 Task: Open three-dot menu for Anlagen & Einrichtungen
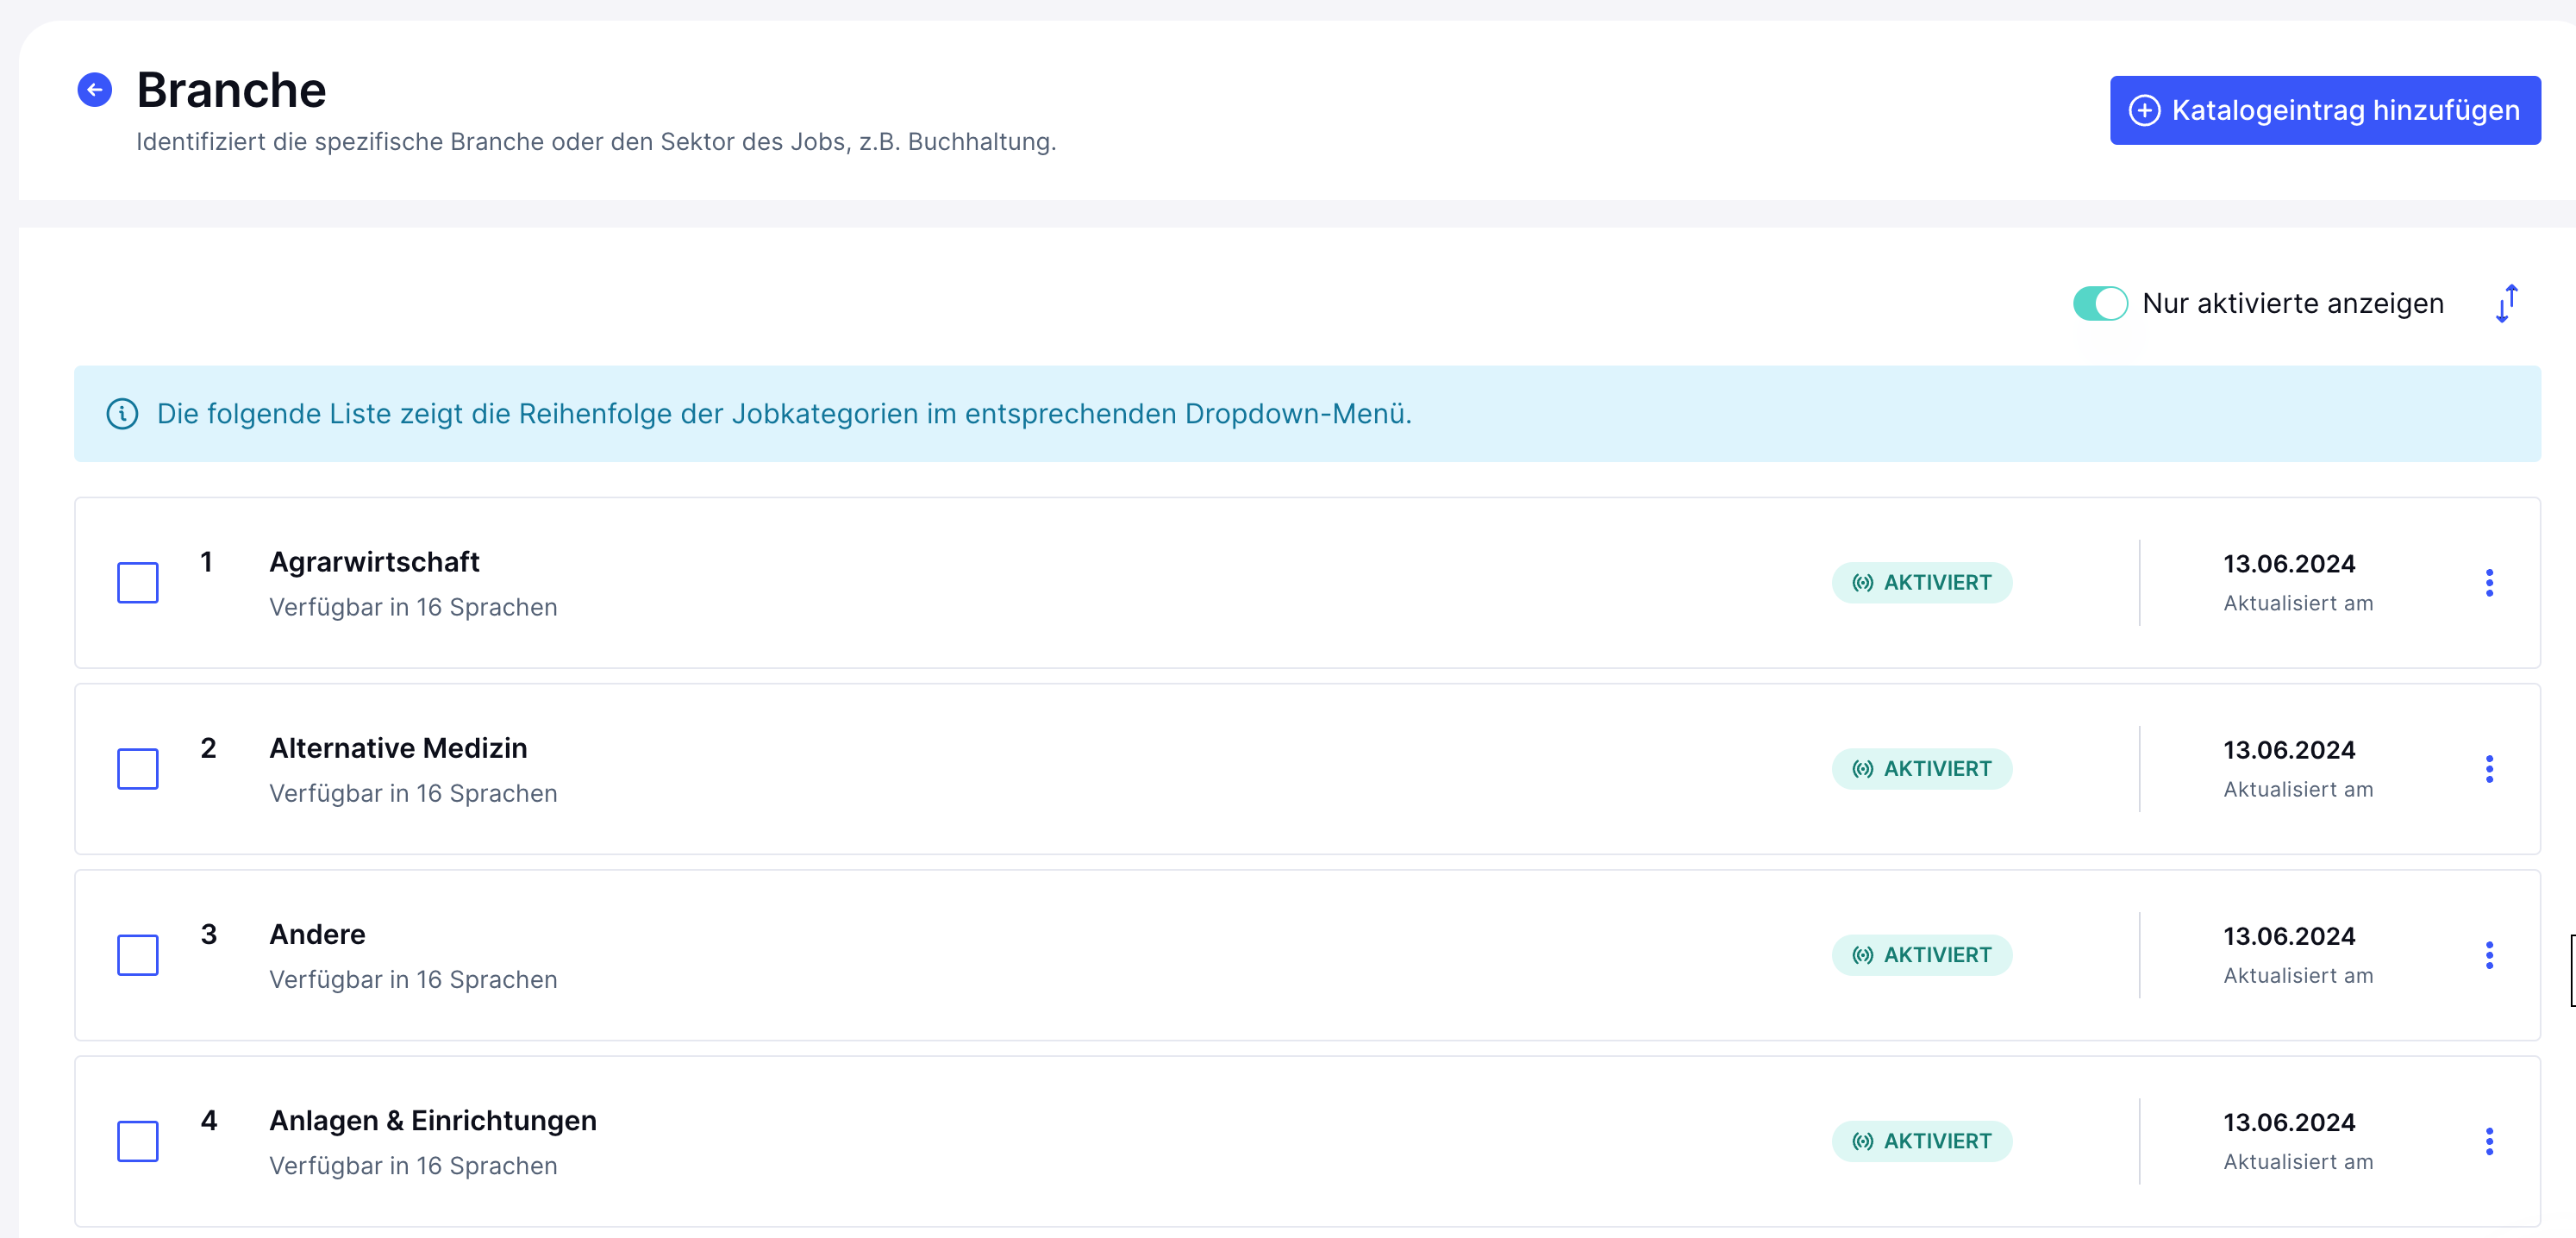(2489, 1141)
